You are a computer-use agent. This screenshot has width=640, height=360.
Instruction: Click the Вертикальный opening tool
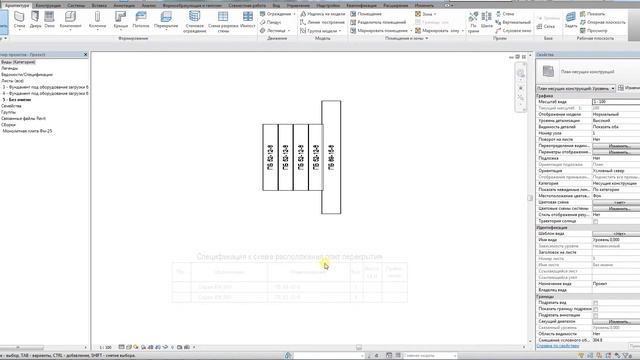513,22
